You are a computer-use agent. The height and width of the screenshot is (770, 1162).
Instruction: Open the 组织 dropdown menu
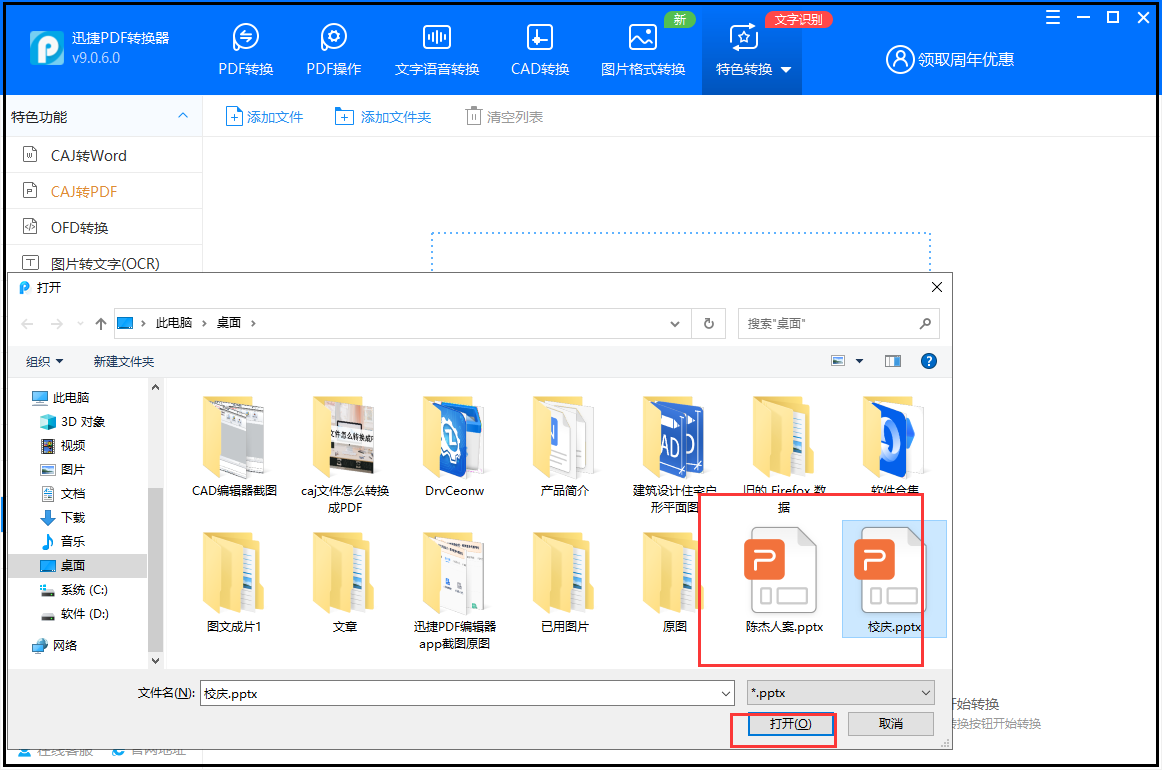point(44,362)
